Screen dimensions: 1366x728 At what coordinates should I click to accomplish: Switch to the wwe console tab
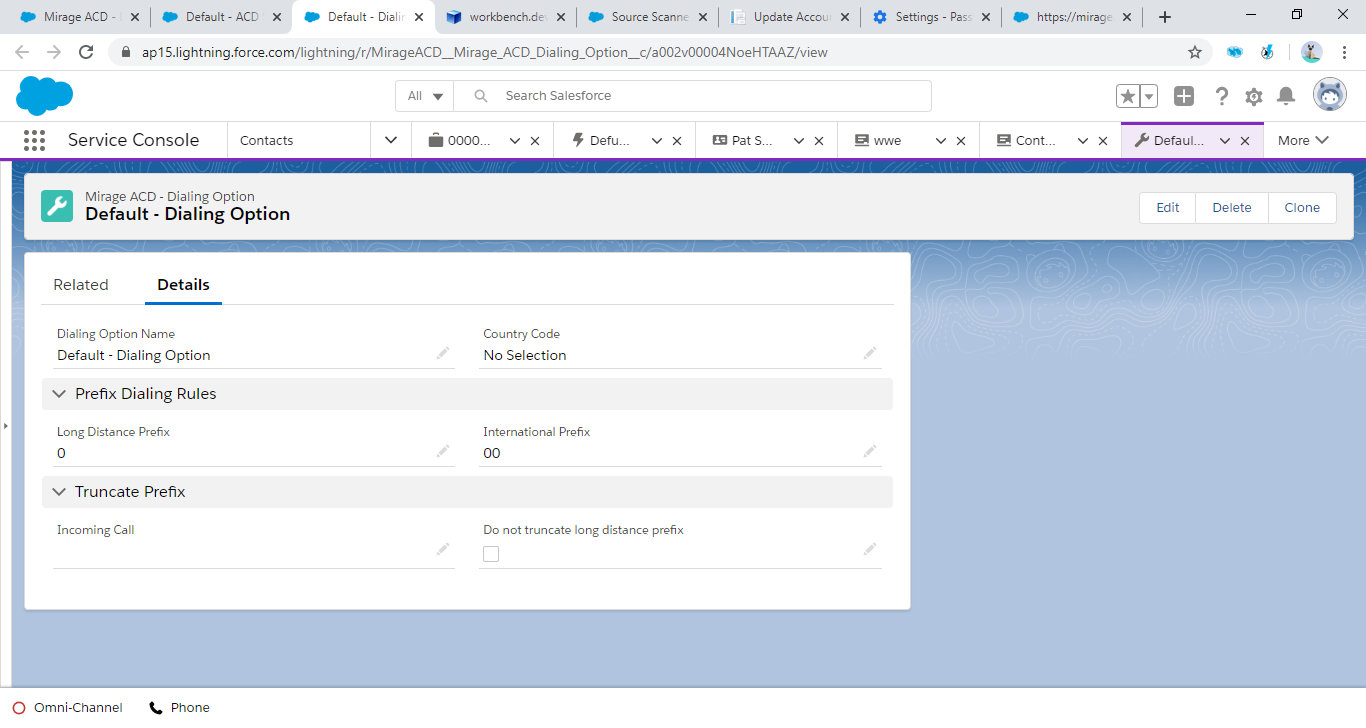tap(887, 141)
